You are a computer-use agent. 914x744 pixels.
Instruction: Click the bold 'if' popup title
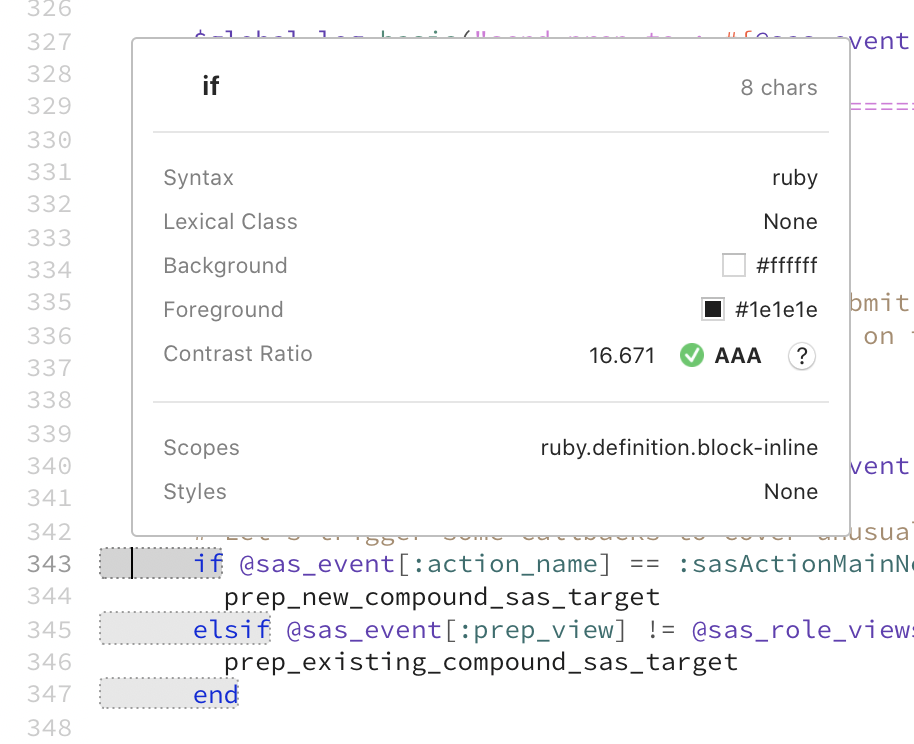(210, 86)
